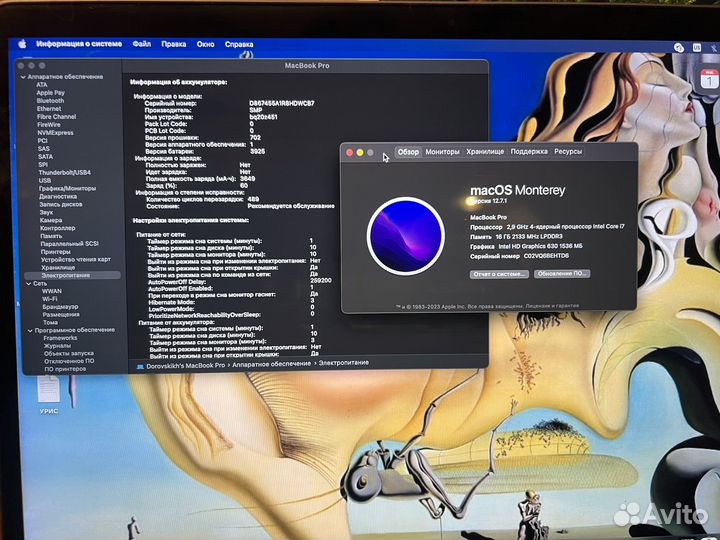Switch to the Хранилище tab
Screen dimensions: 720x540
tap(485, 152)
